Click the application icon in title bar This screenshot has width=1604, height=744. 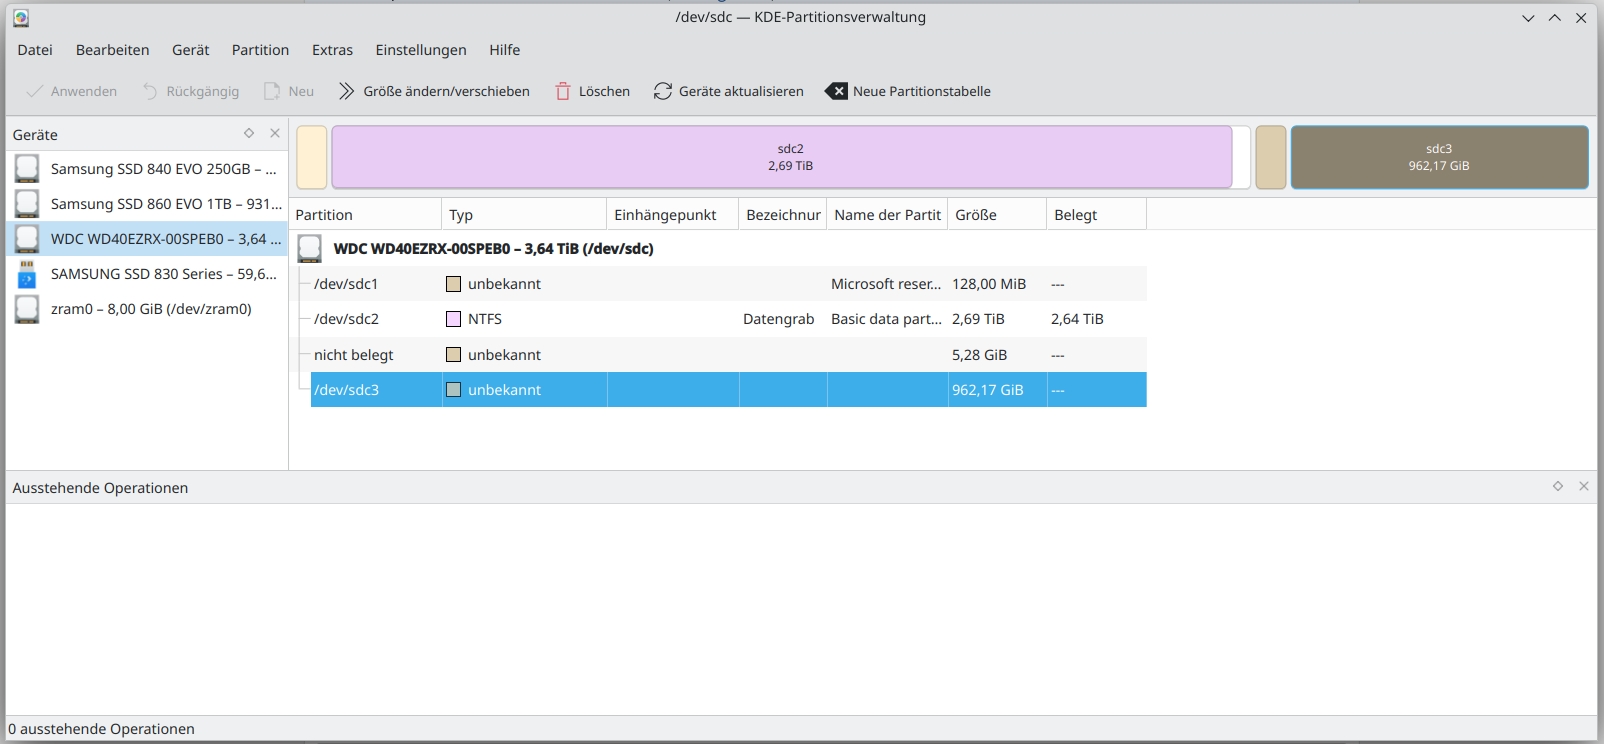pos(21,18)
